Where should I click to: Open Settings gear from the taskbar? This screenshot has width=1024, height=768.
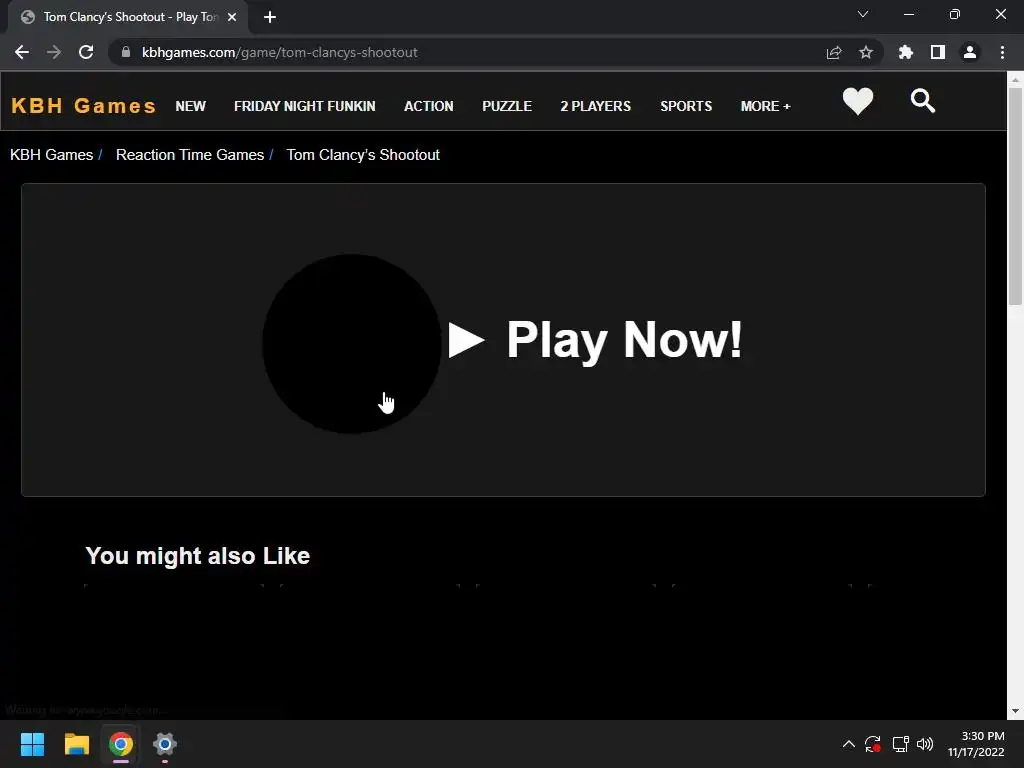click(x=165, y=744)
